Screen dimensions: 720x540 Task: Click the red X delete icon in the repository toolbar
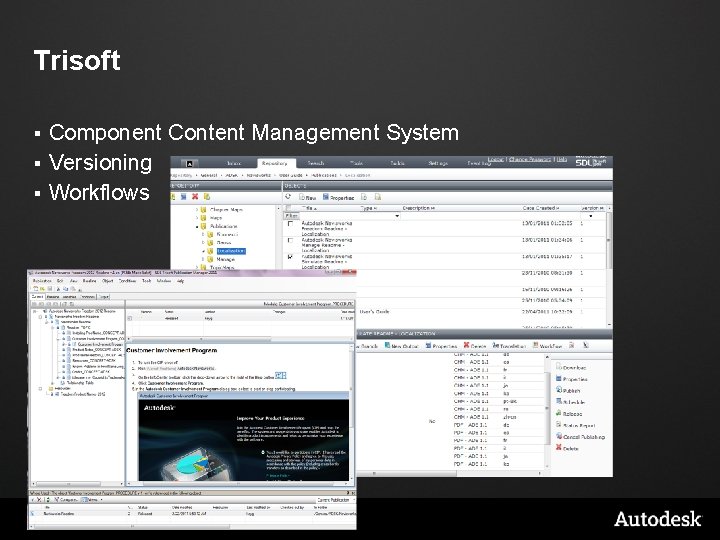195,197
